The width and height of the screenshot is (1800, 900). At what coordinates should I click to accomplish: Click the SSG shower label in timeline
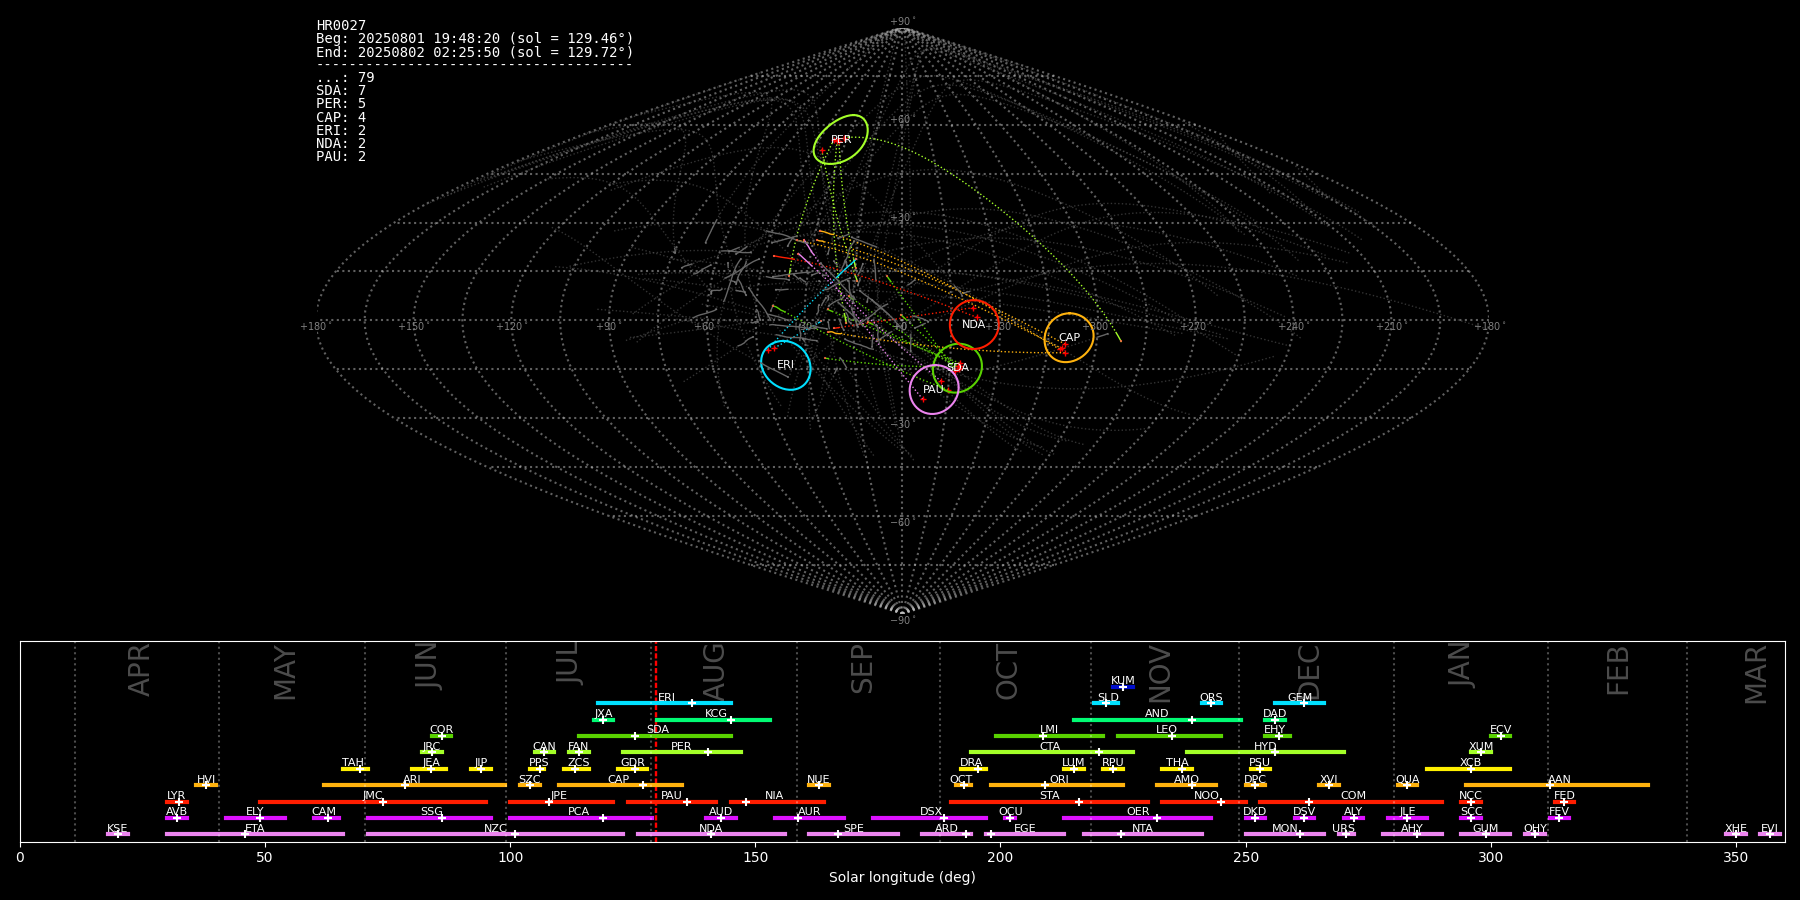pyautogui.click(x=432, y=812)
